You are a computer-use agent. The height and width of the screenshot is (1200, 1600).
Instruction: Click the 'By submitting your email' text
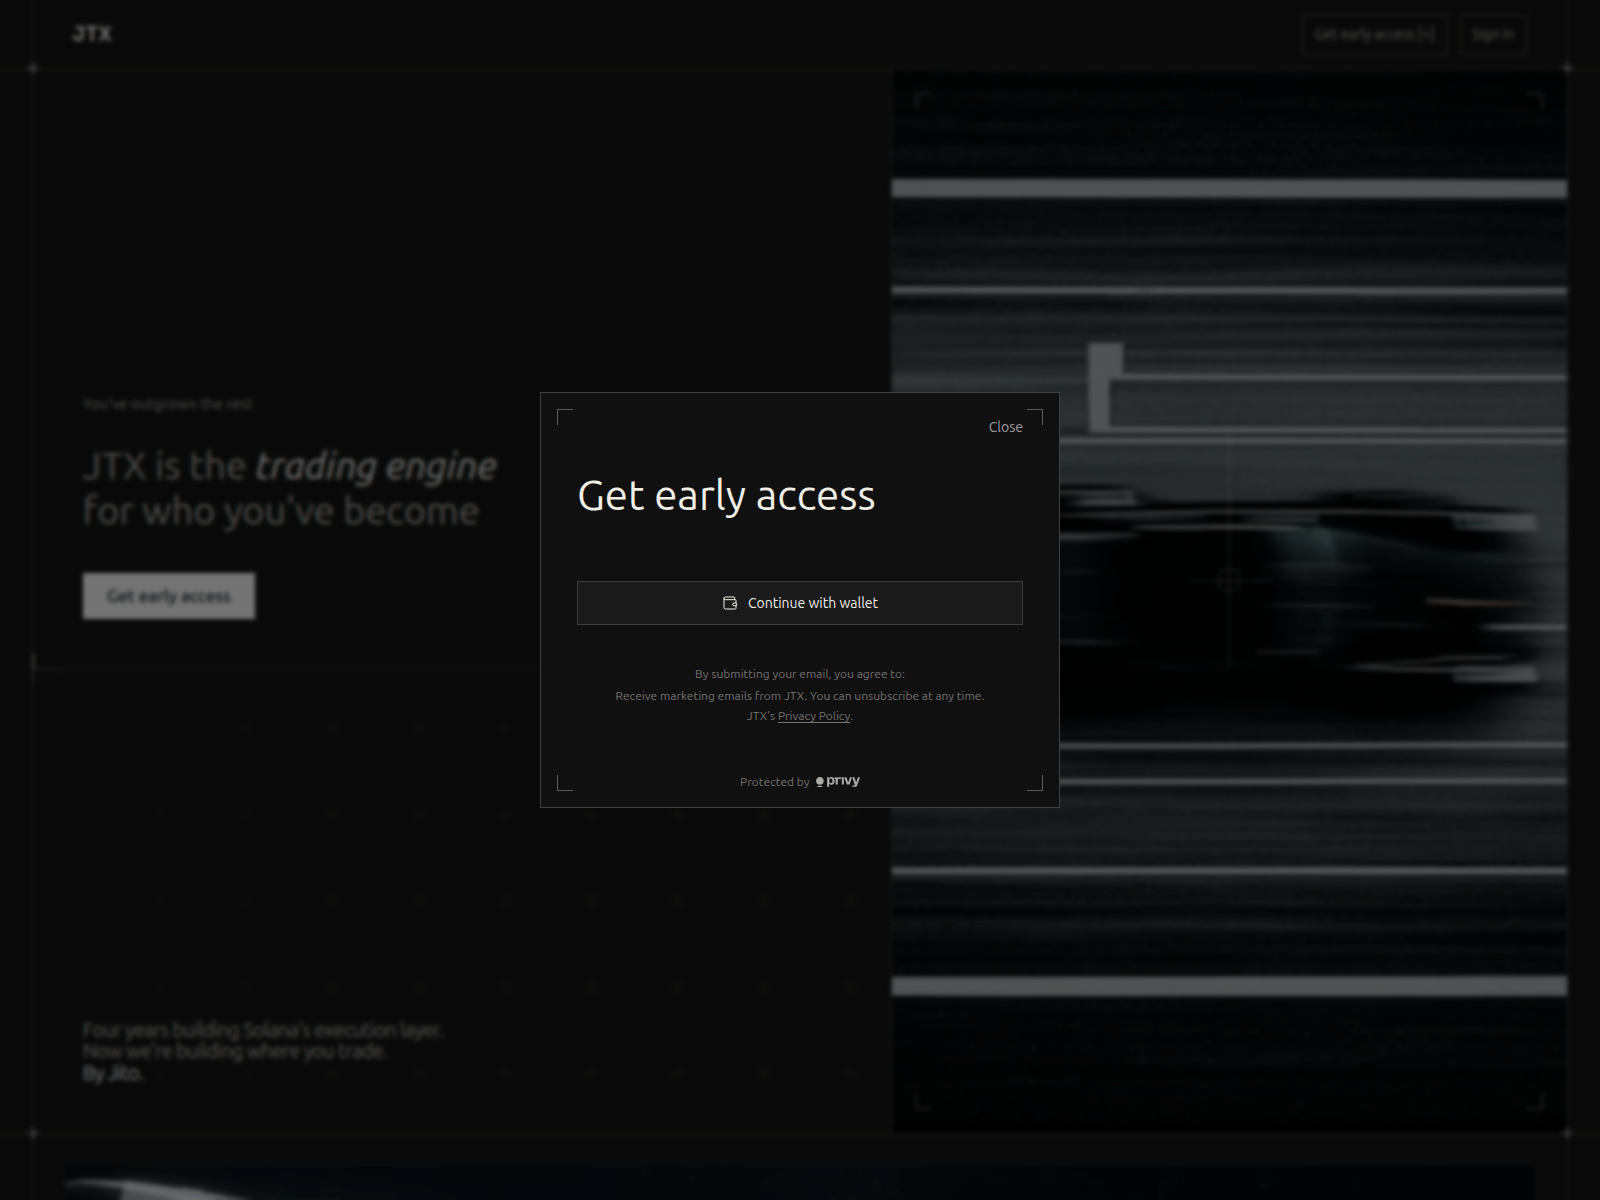click(x=800, y=674)
